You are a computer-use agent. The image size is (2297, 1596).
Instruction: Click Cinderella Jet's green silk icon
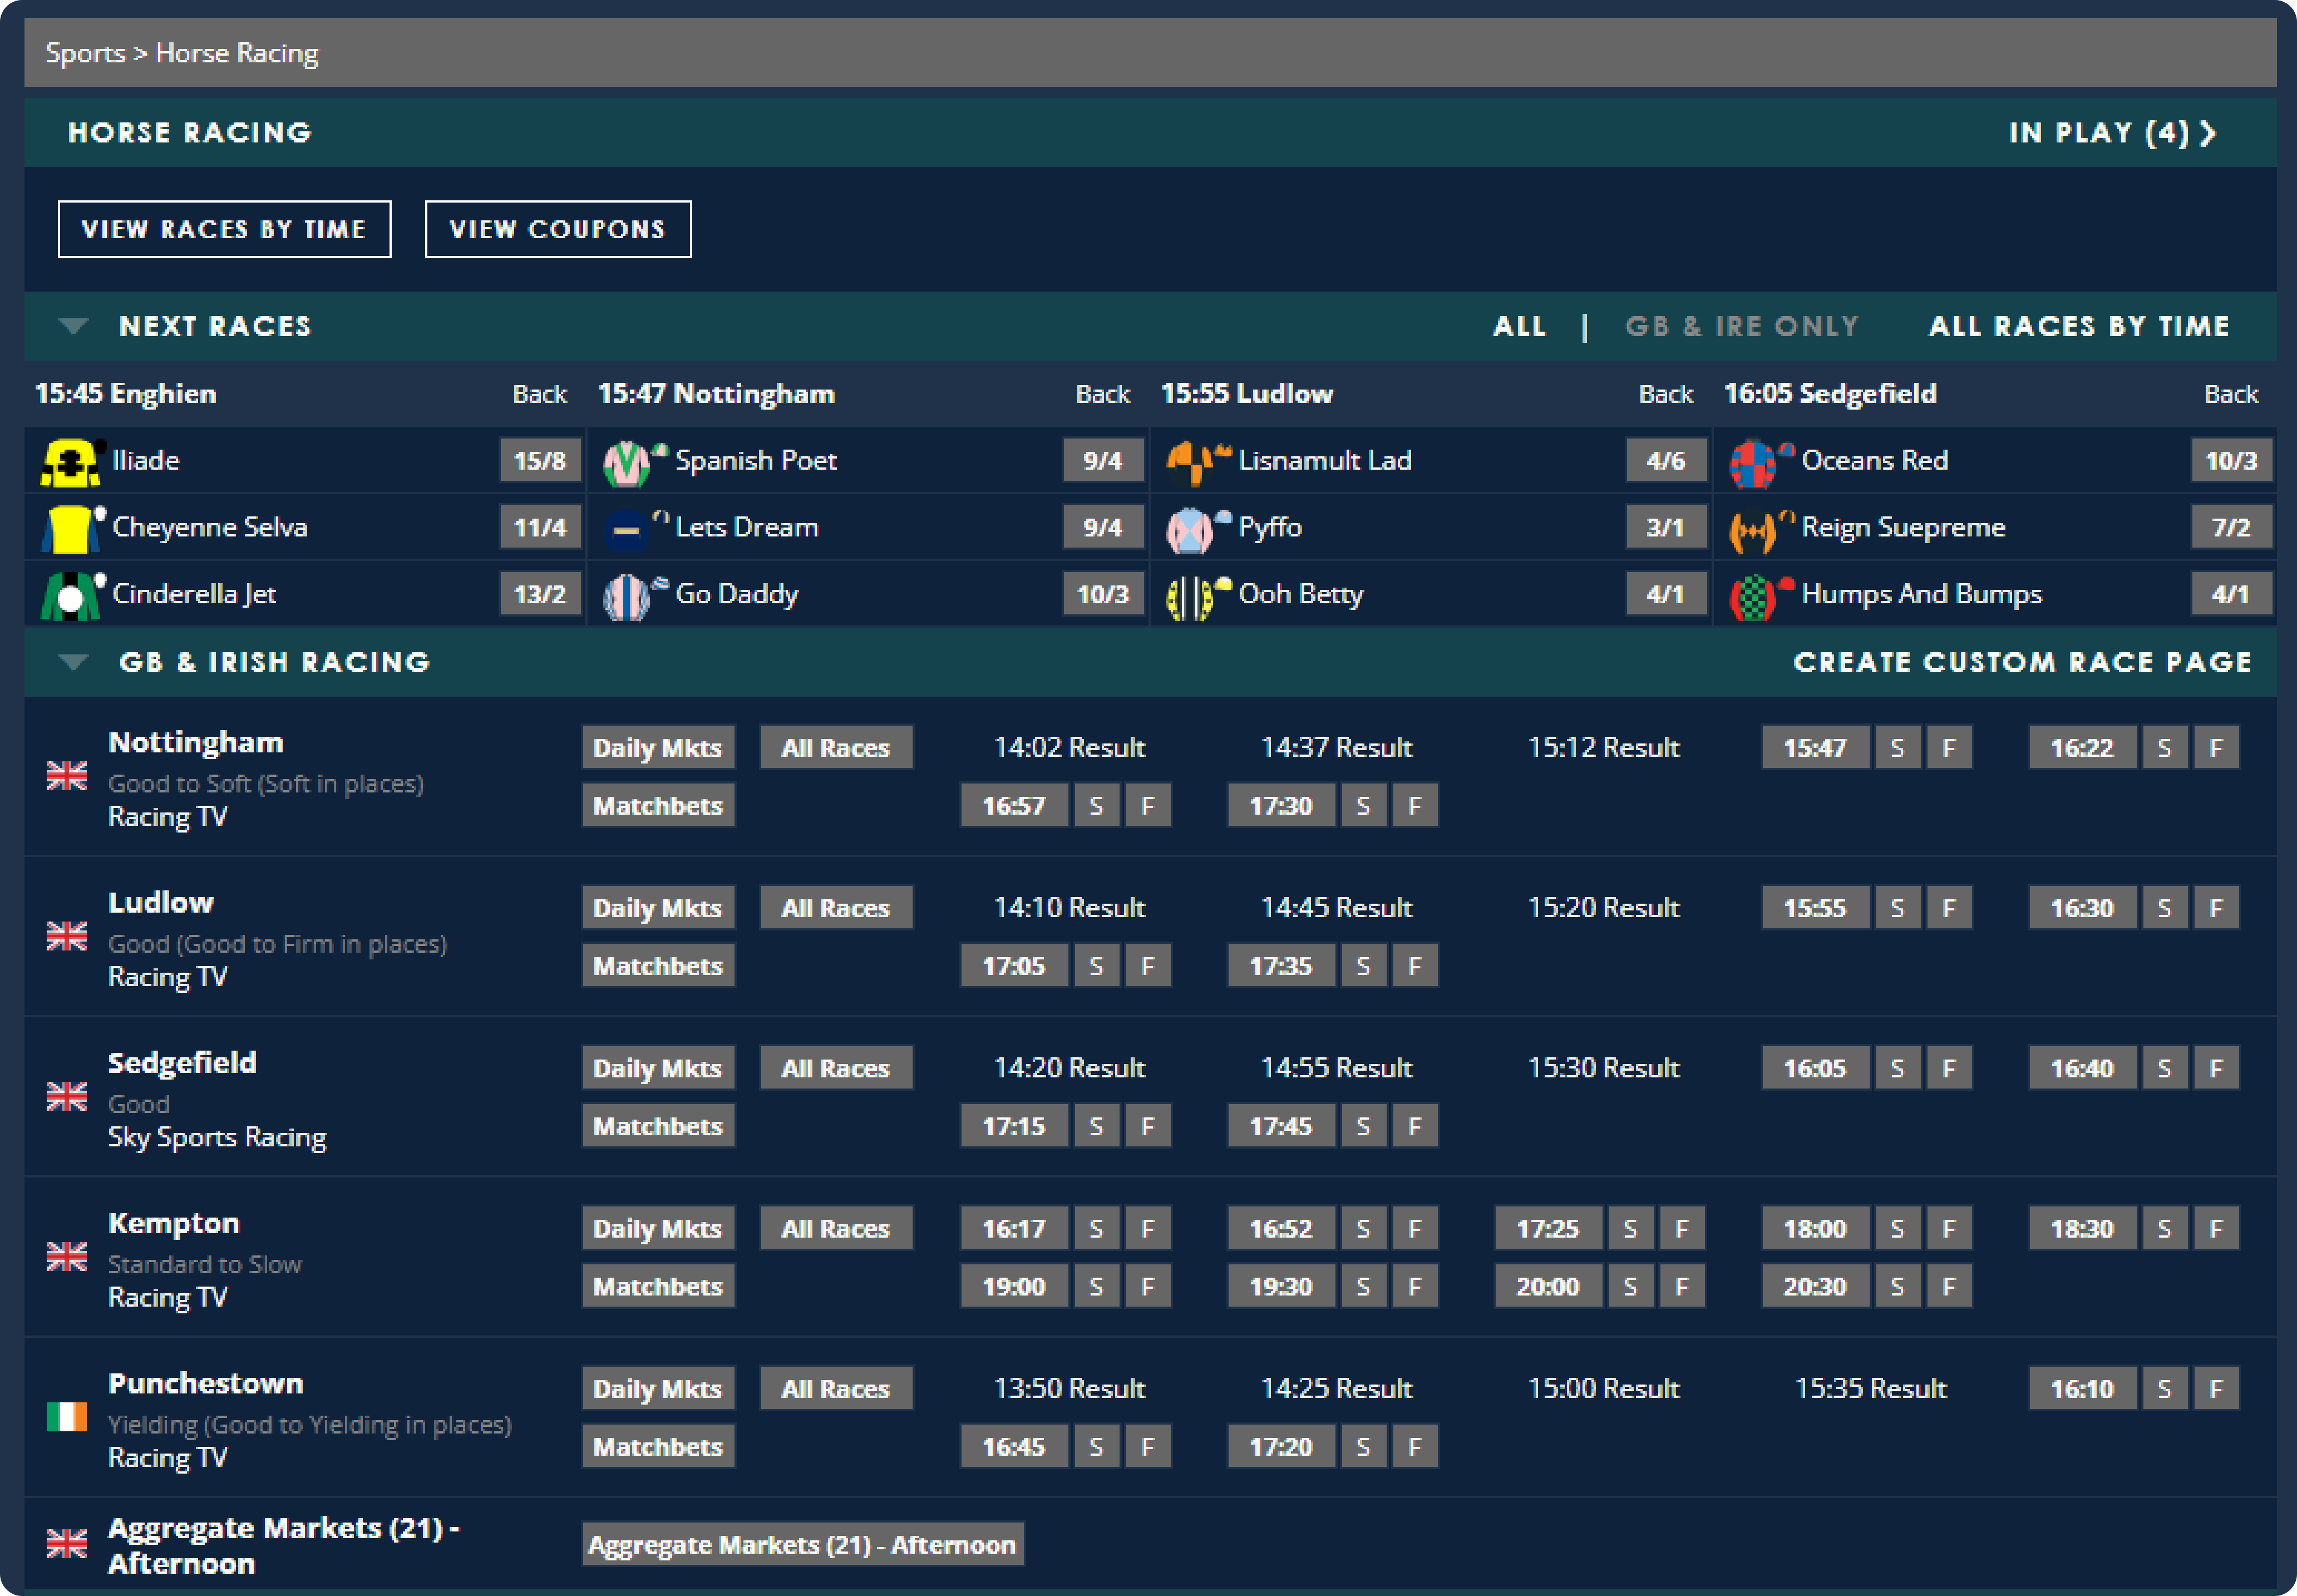coord(69,595)
